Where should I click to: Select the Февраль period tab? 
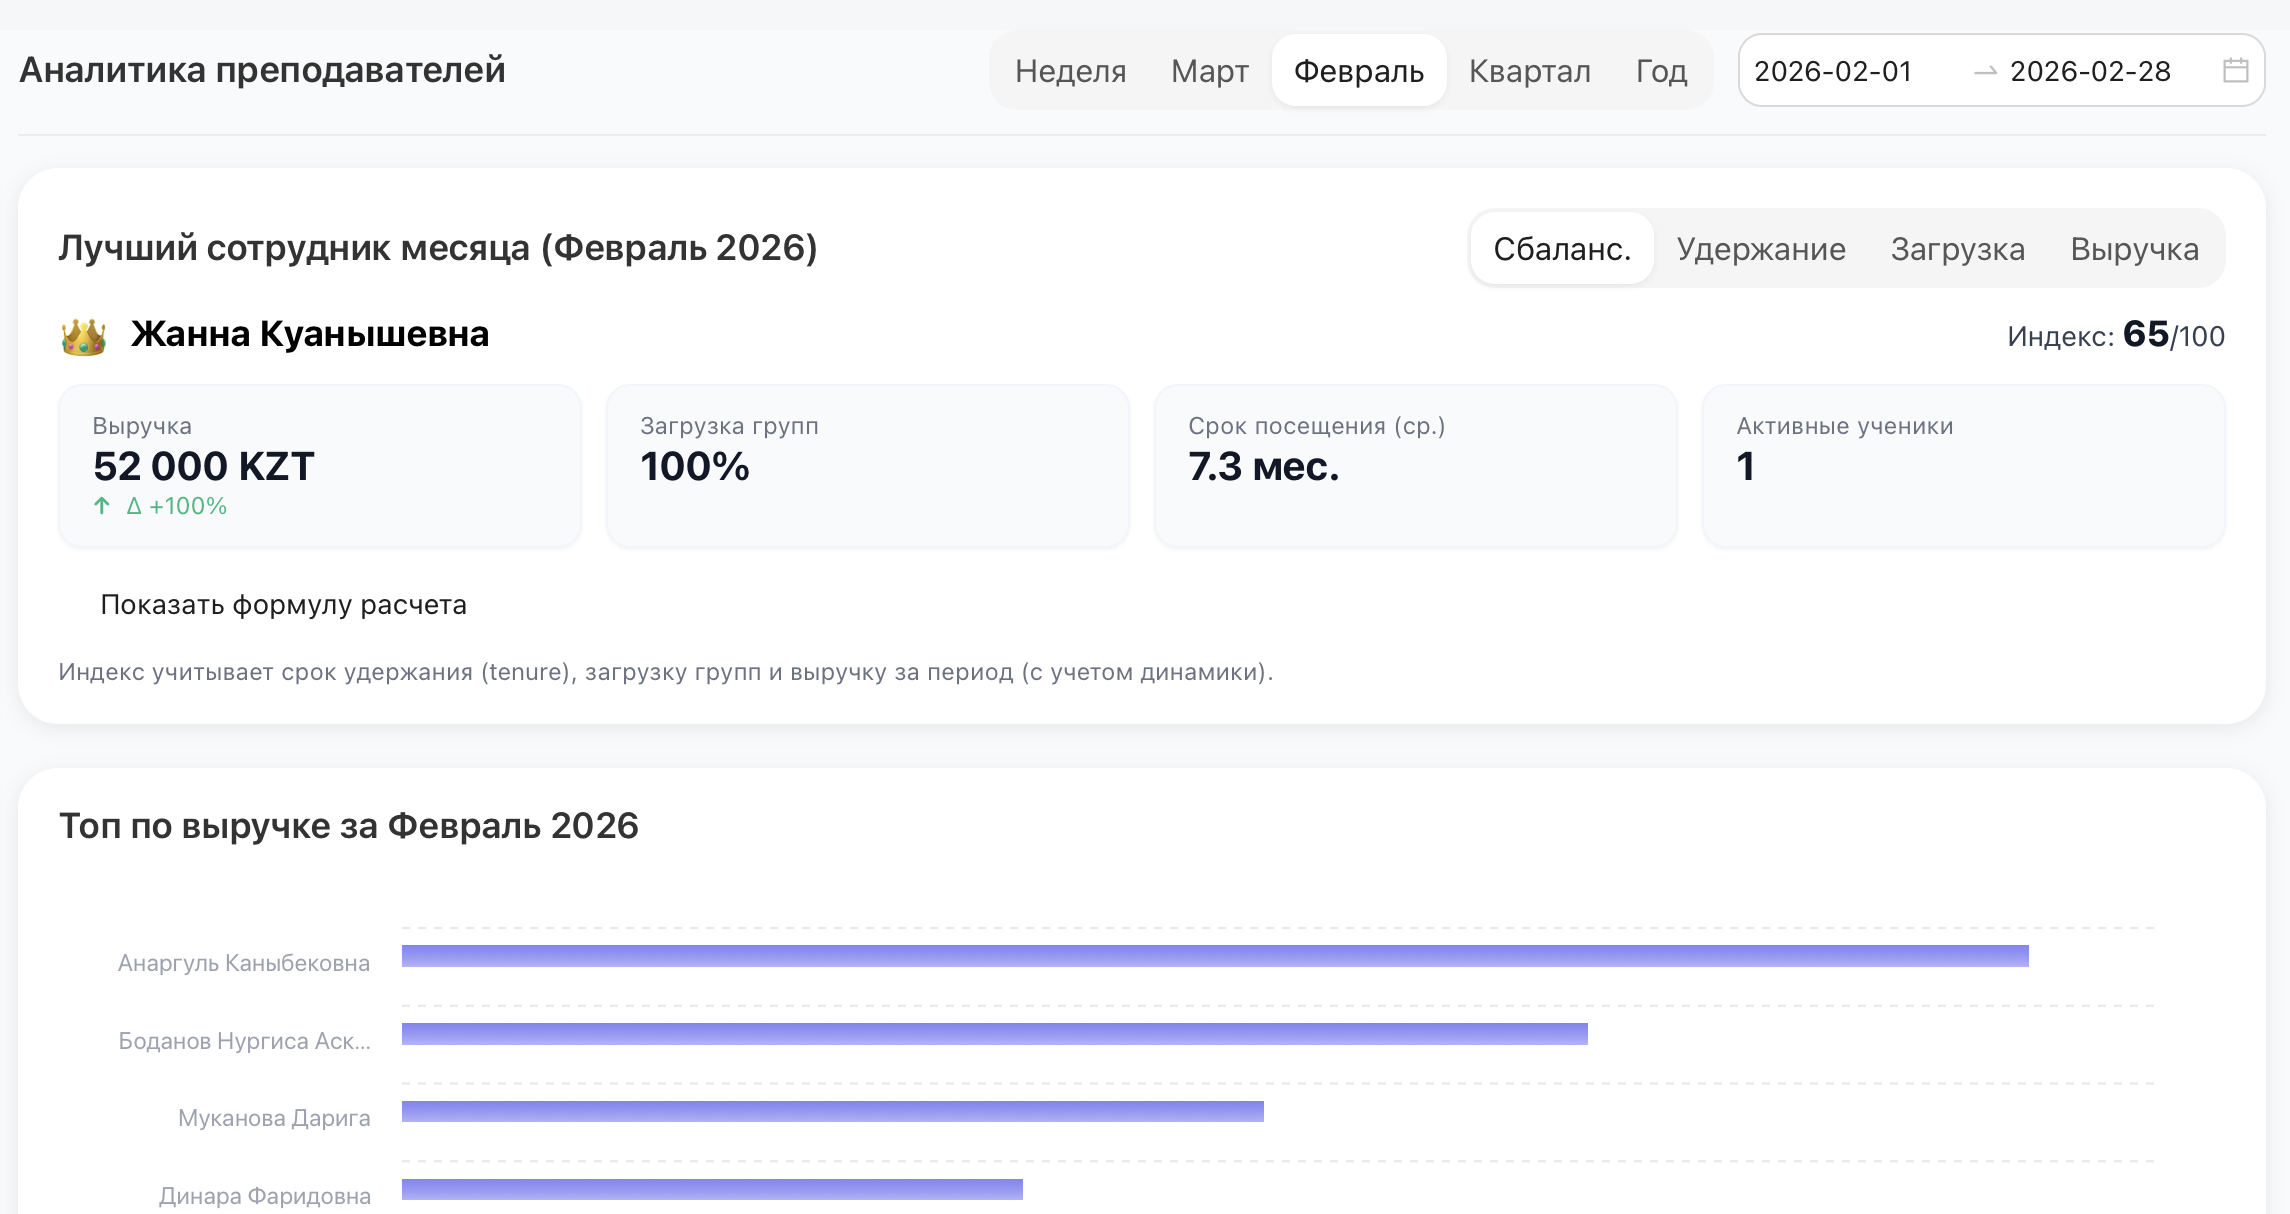pyautogui.click(x=1358, y=71)
